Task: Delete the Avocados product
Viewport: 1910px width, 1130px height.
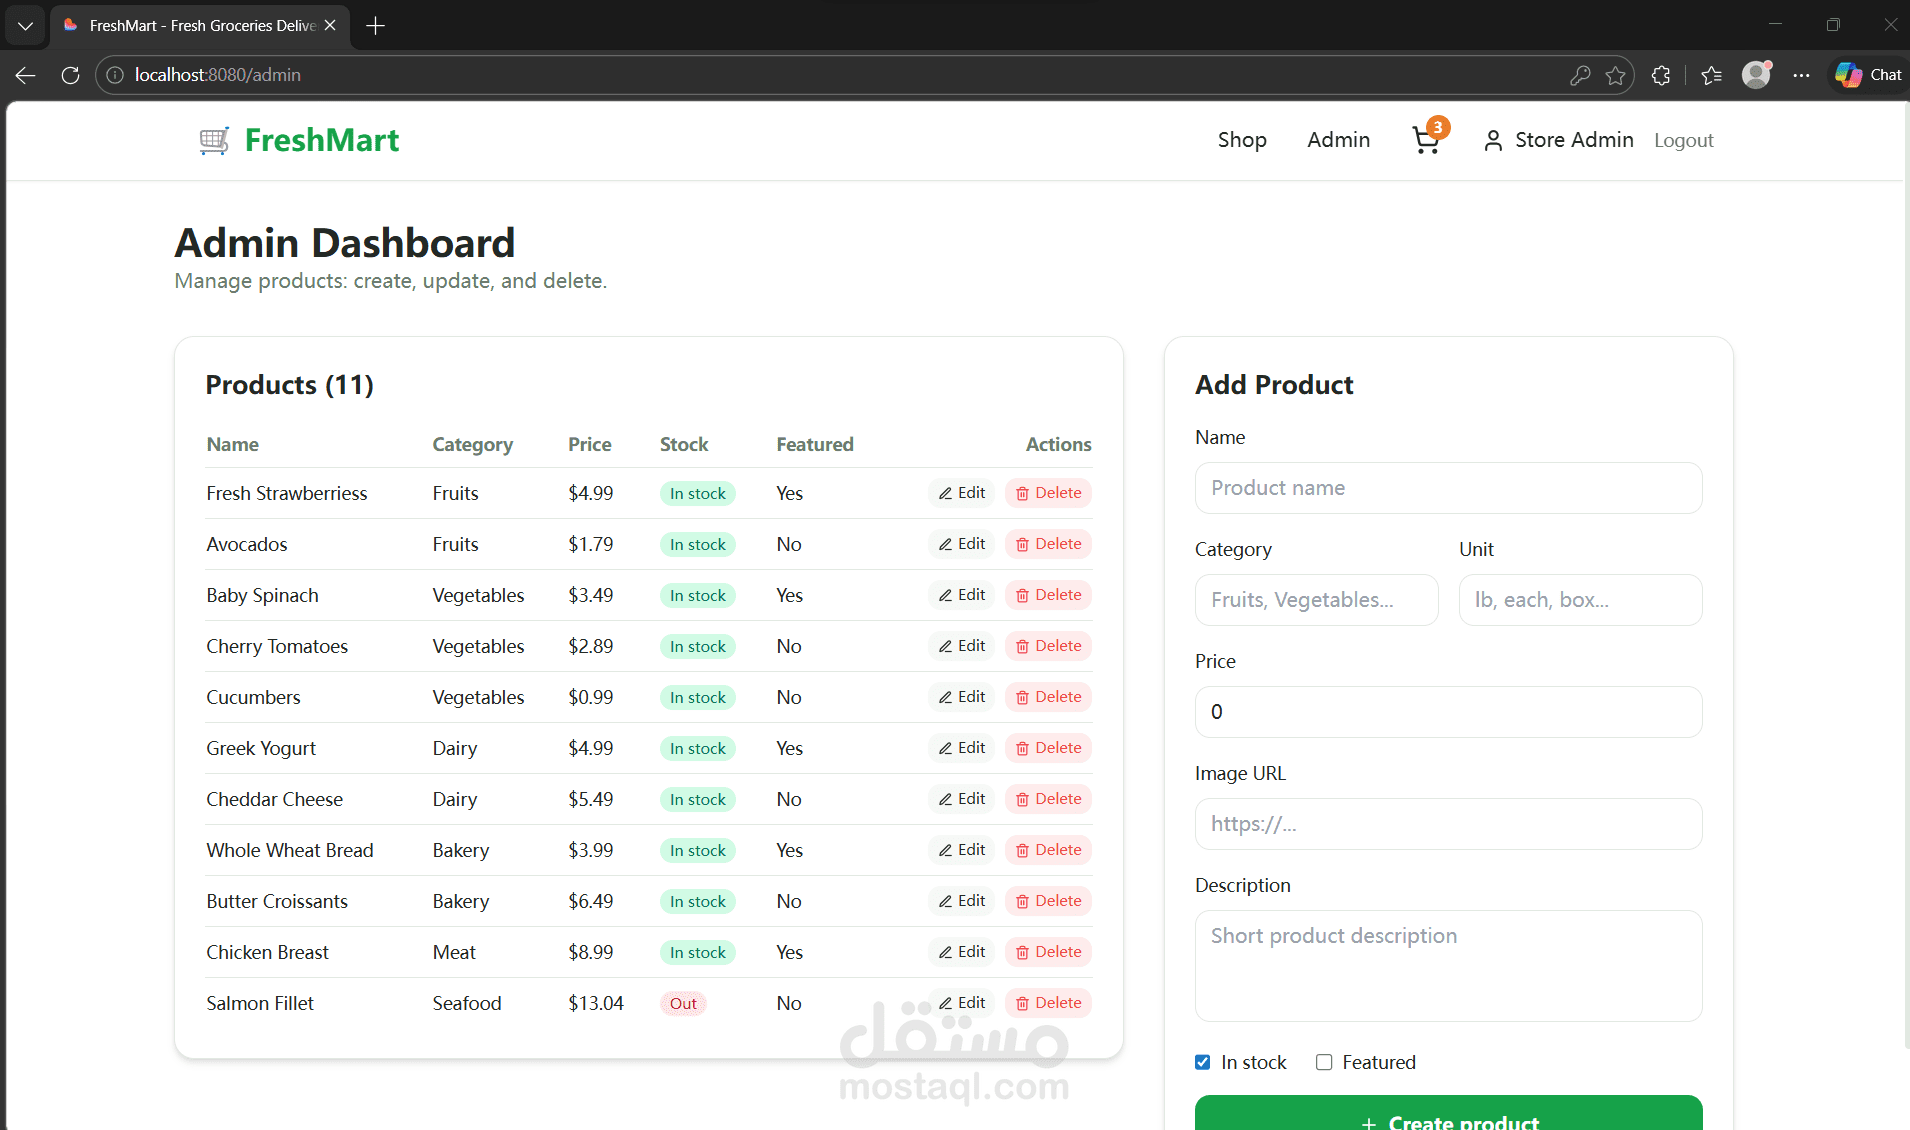Action: pos(1049,544)
